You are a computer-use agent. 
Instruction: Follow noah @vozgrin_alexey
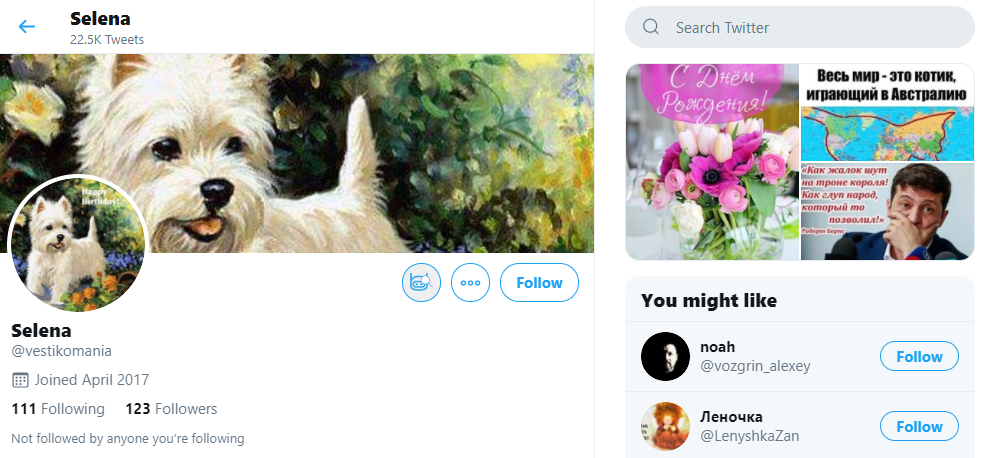918,357
